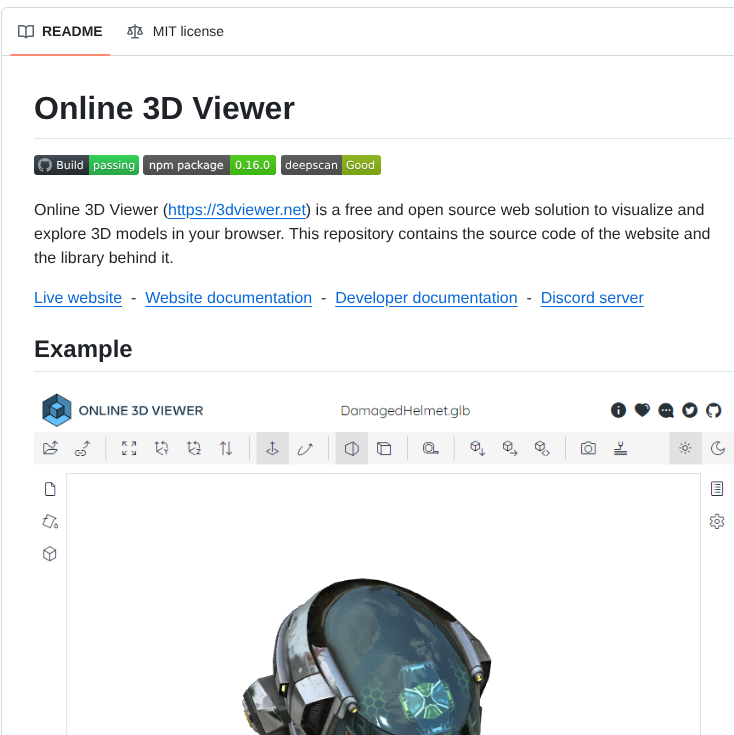Click the cube with code brackets share icon

542,448
